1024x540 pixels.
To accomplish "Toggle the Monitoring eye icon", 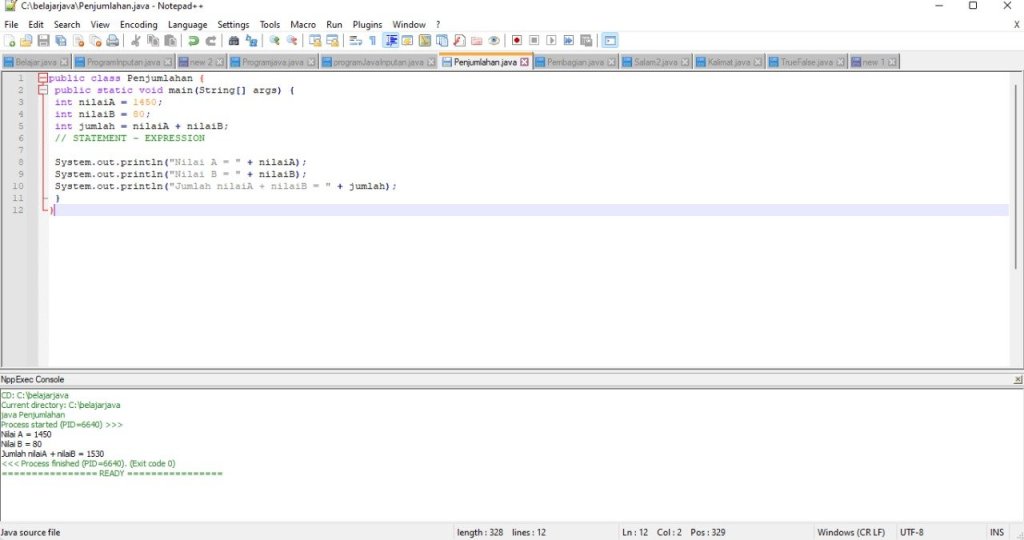I will coord(494,41).
